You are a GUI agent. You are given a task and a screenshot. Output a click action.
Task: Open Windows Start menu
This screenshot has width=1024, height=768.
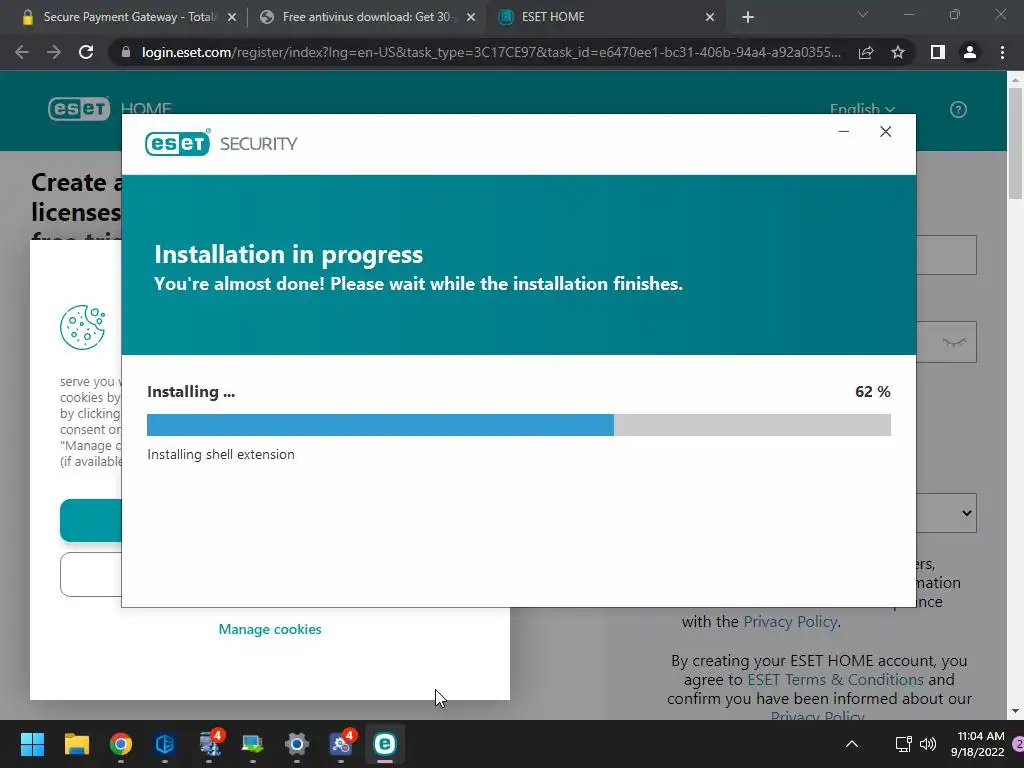pyautogui.click(x=32, y=744)
